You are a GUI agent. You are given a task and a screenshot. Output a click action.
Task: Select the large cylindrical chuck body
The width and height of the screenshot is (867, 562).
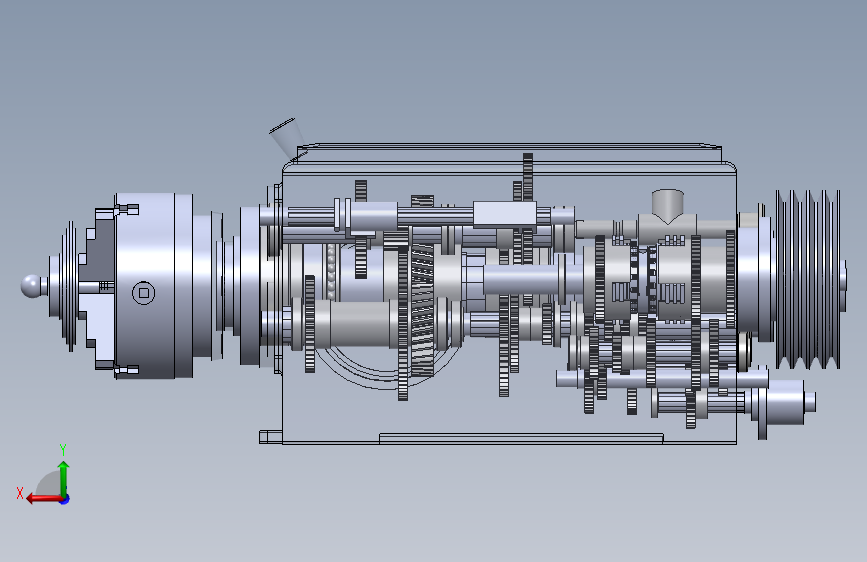154,285
